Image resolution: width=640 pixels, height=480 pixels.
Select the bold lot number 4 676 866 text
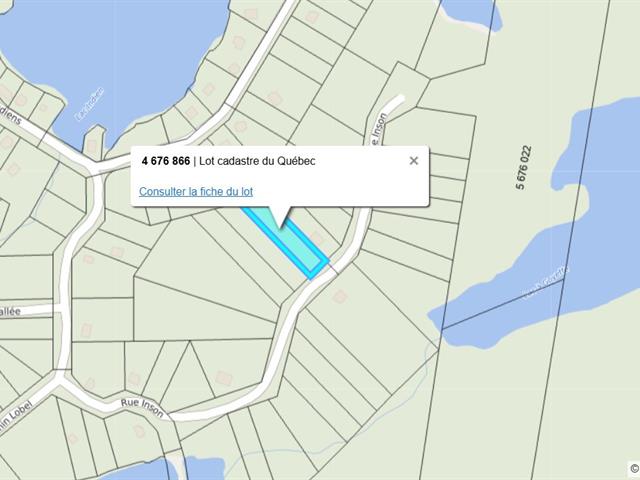(166, 161)
